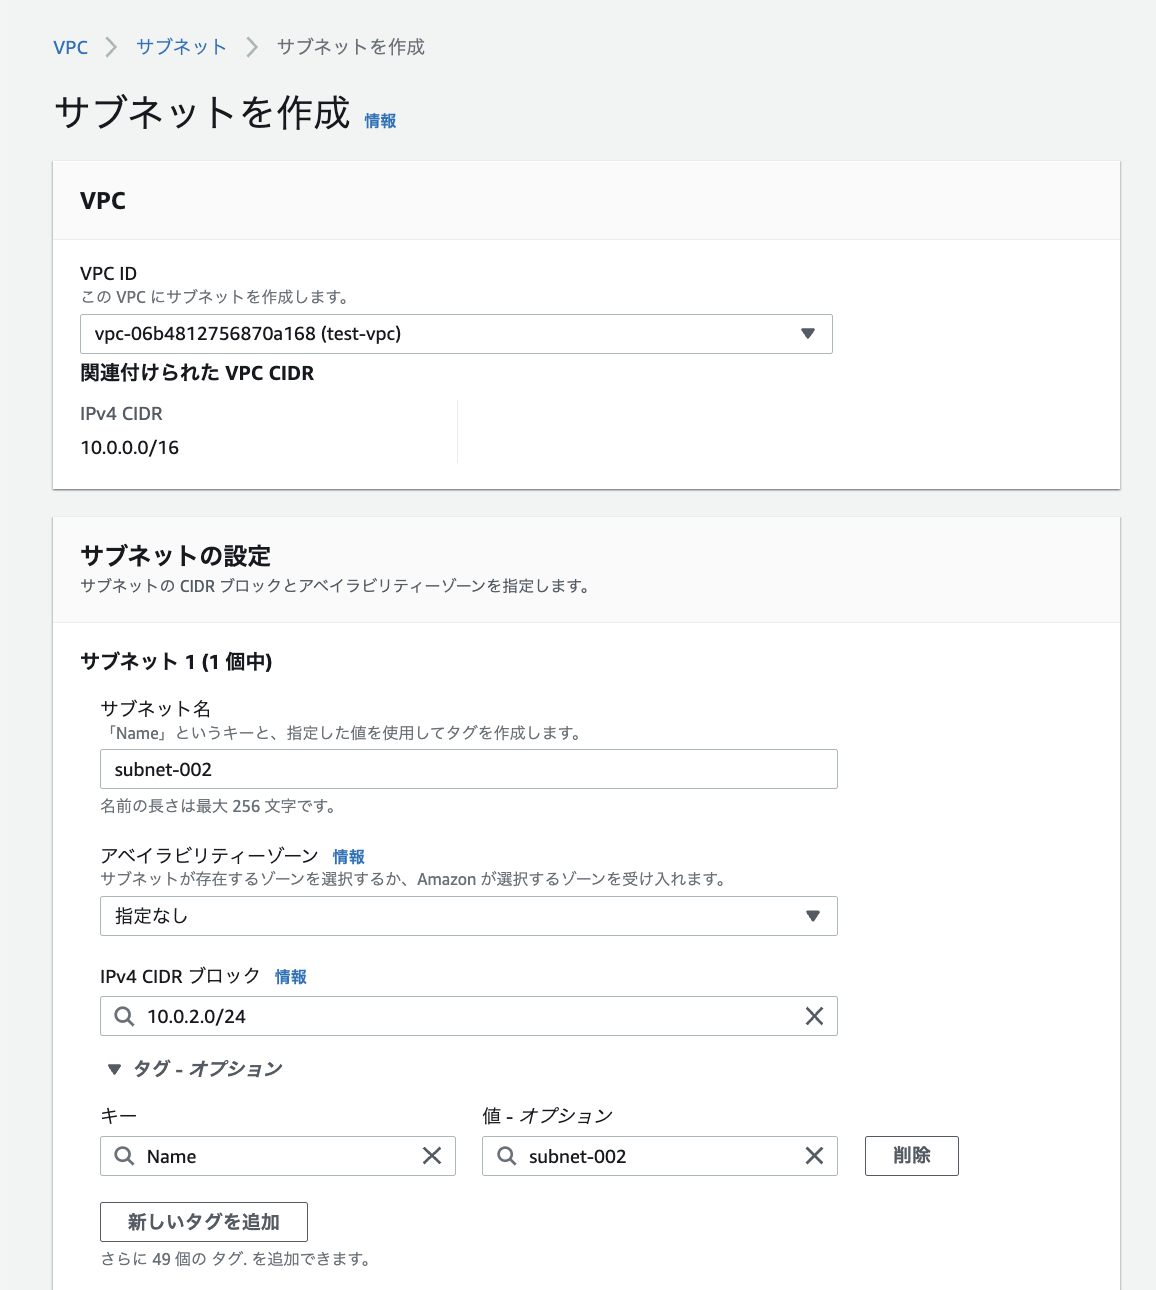Click the availability zone dropdown arrow
This screenshot has width=1156, height=1290.
coord(813,916)
